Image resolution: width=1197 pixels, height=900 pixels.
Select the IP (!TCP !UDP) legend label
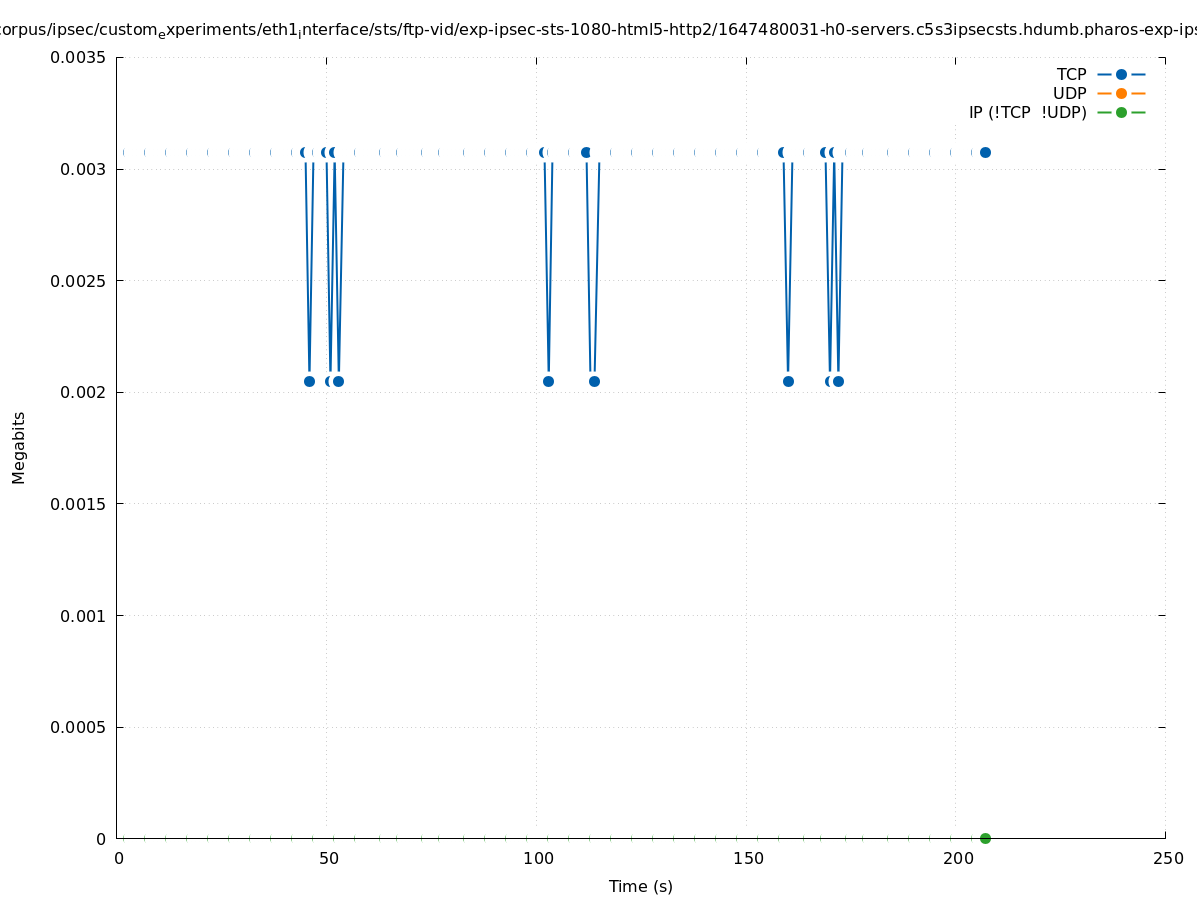(x=1027, y=113)
